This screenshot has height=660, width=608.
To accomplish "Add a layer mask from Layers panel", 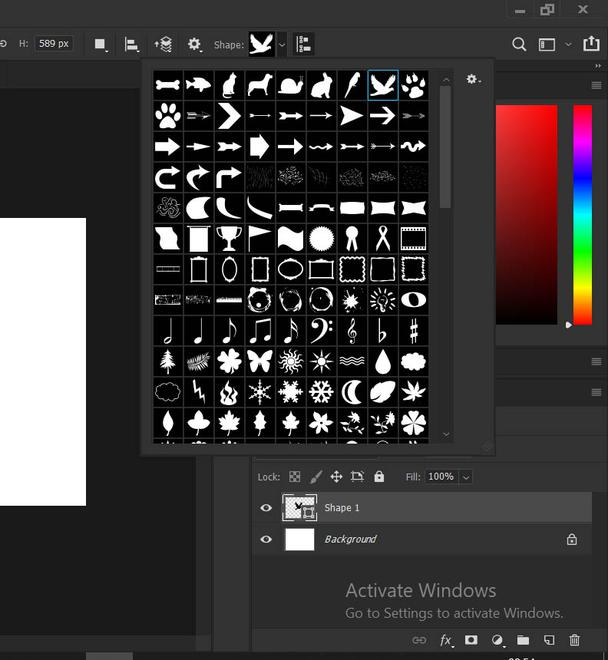I will click(471, 640).
